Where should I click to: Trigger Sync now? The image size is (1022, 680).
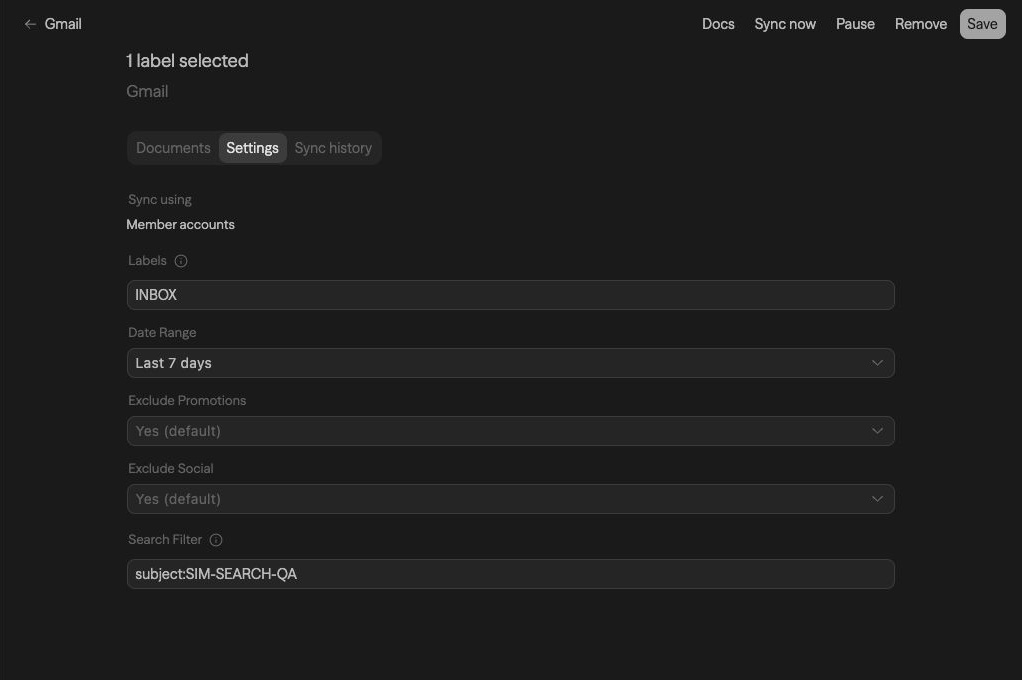(x=785, y=24)
